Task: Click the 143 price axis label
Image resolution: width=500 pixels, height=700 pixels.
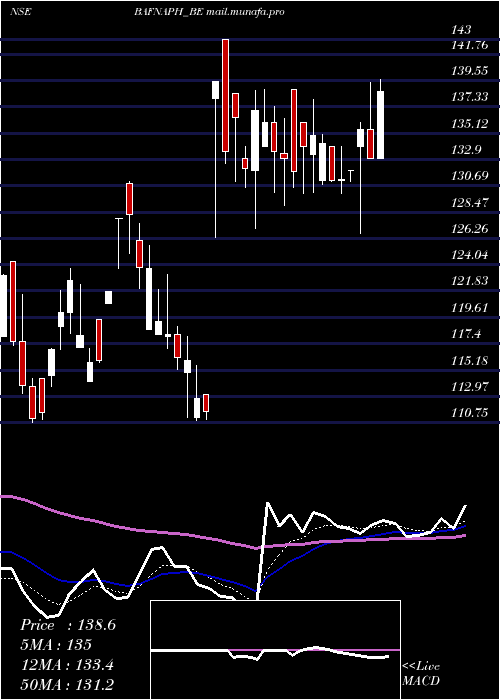Action: 461,30
